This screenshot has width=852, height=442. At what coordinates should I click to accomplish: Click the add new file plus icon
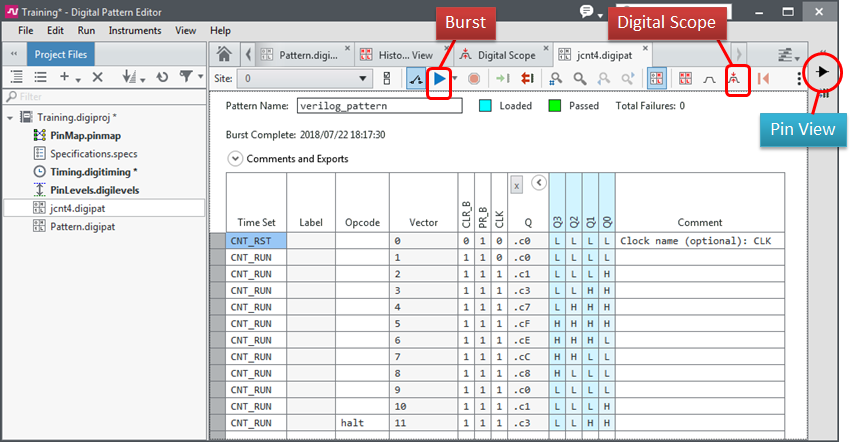pos(64,77)
